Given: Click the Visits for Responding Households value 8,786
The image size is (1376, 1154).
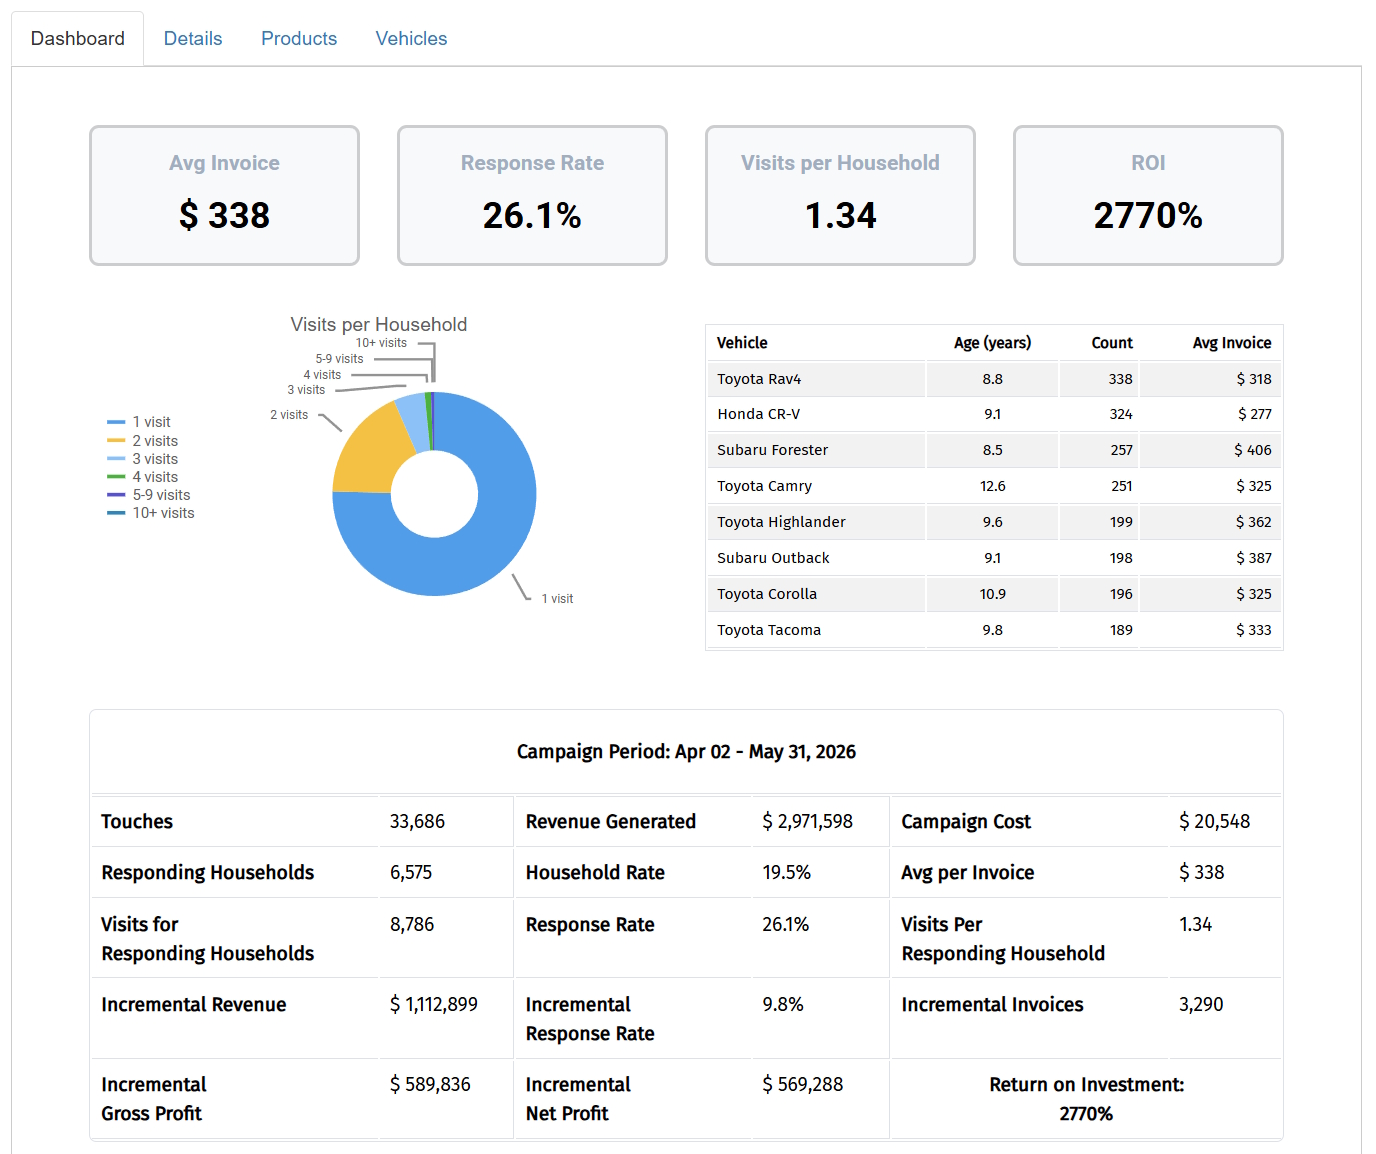Looking at the screenshot, I should (412, 925).
